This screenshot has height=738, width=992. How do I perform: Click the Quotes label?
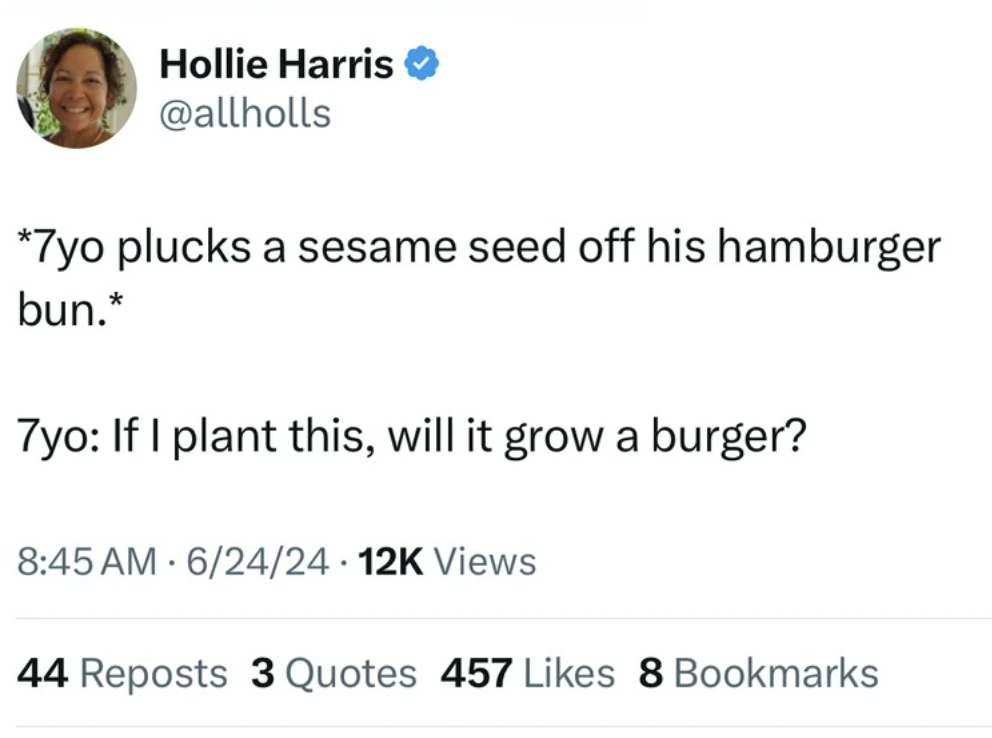(349, 672)
